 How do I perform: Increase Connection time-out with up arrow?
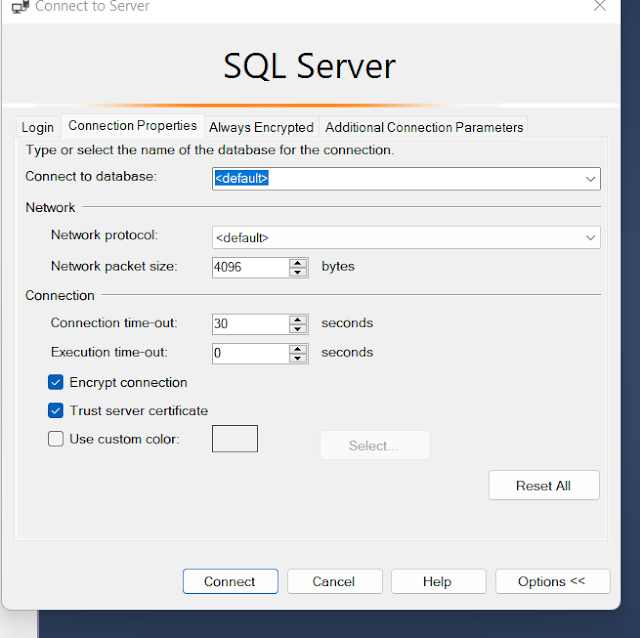click(298, 319)
